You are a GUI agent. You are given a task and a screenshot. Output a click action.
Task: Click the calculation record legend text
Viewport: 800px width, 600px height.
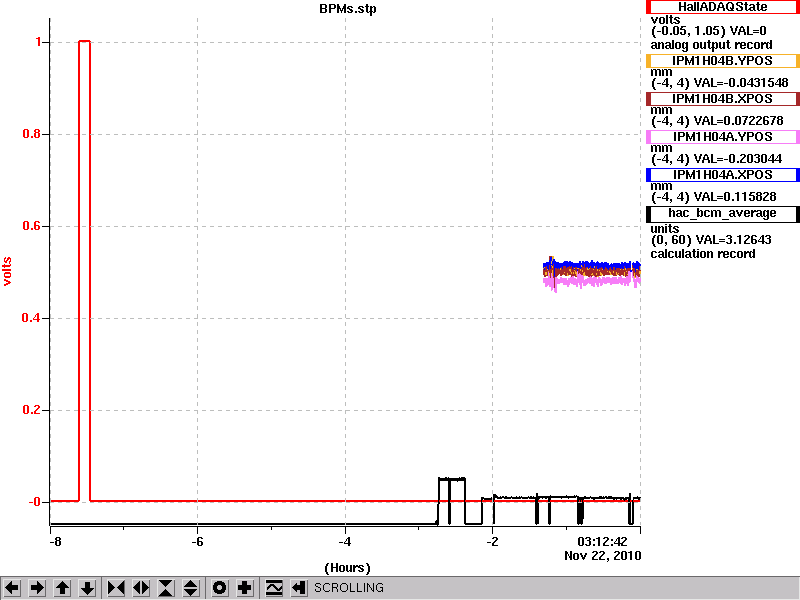[x=703, y=254]
